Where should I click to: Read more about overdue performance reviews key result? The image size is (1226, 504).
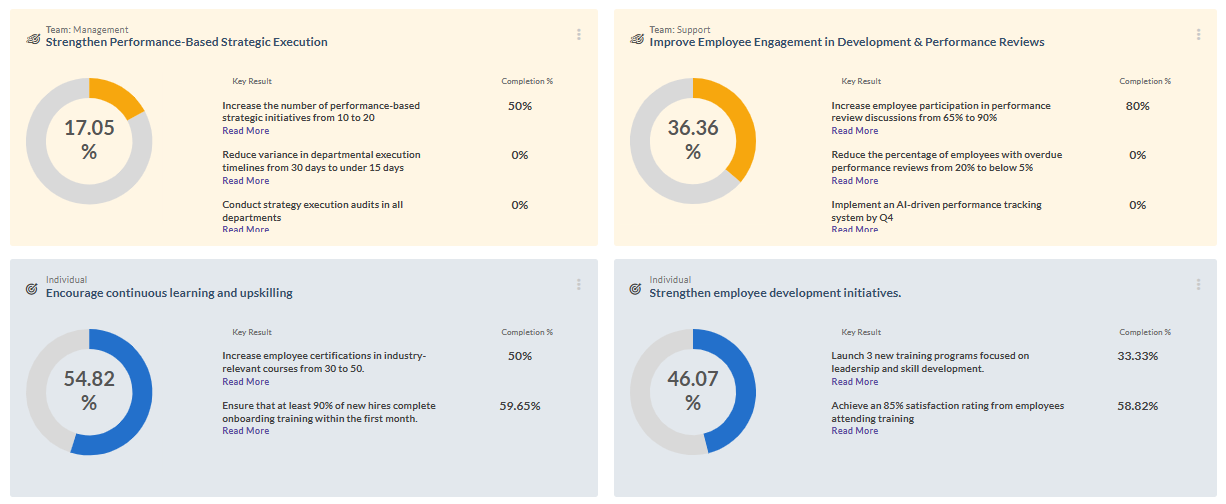pyautogui.click(x=855, y=181)
